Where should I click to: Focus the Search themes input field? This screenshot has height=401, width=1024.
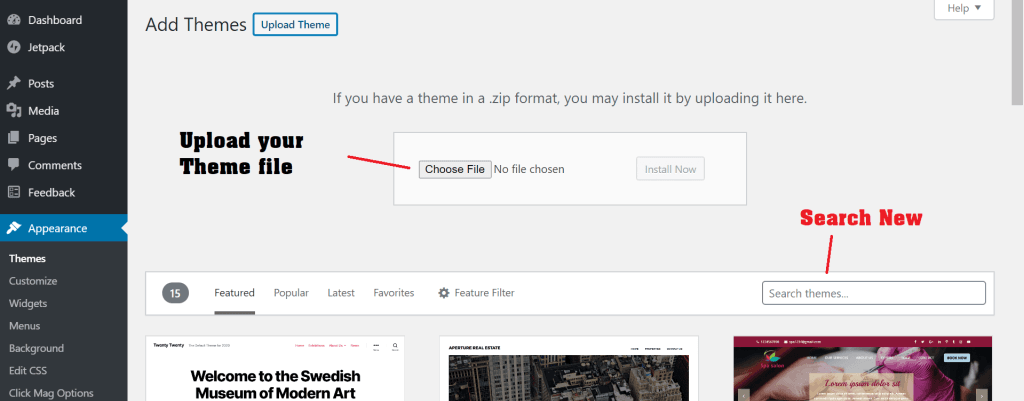coord(873,293)
